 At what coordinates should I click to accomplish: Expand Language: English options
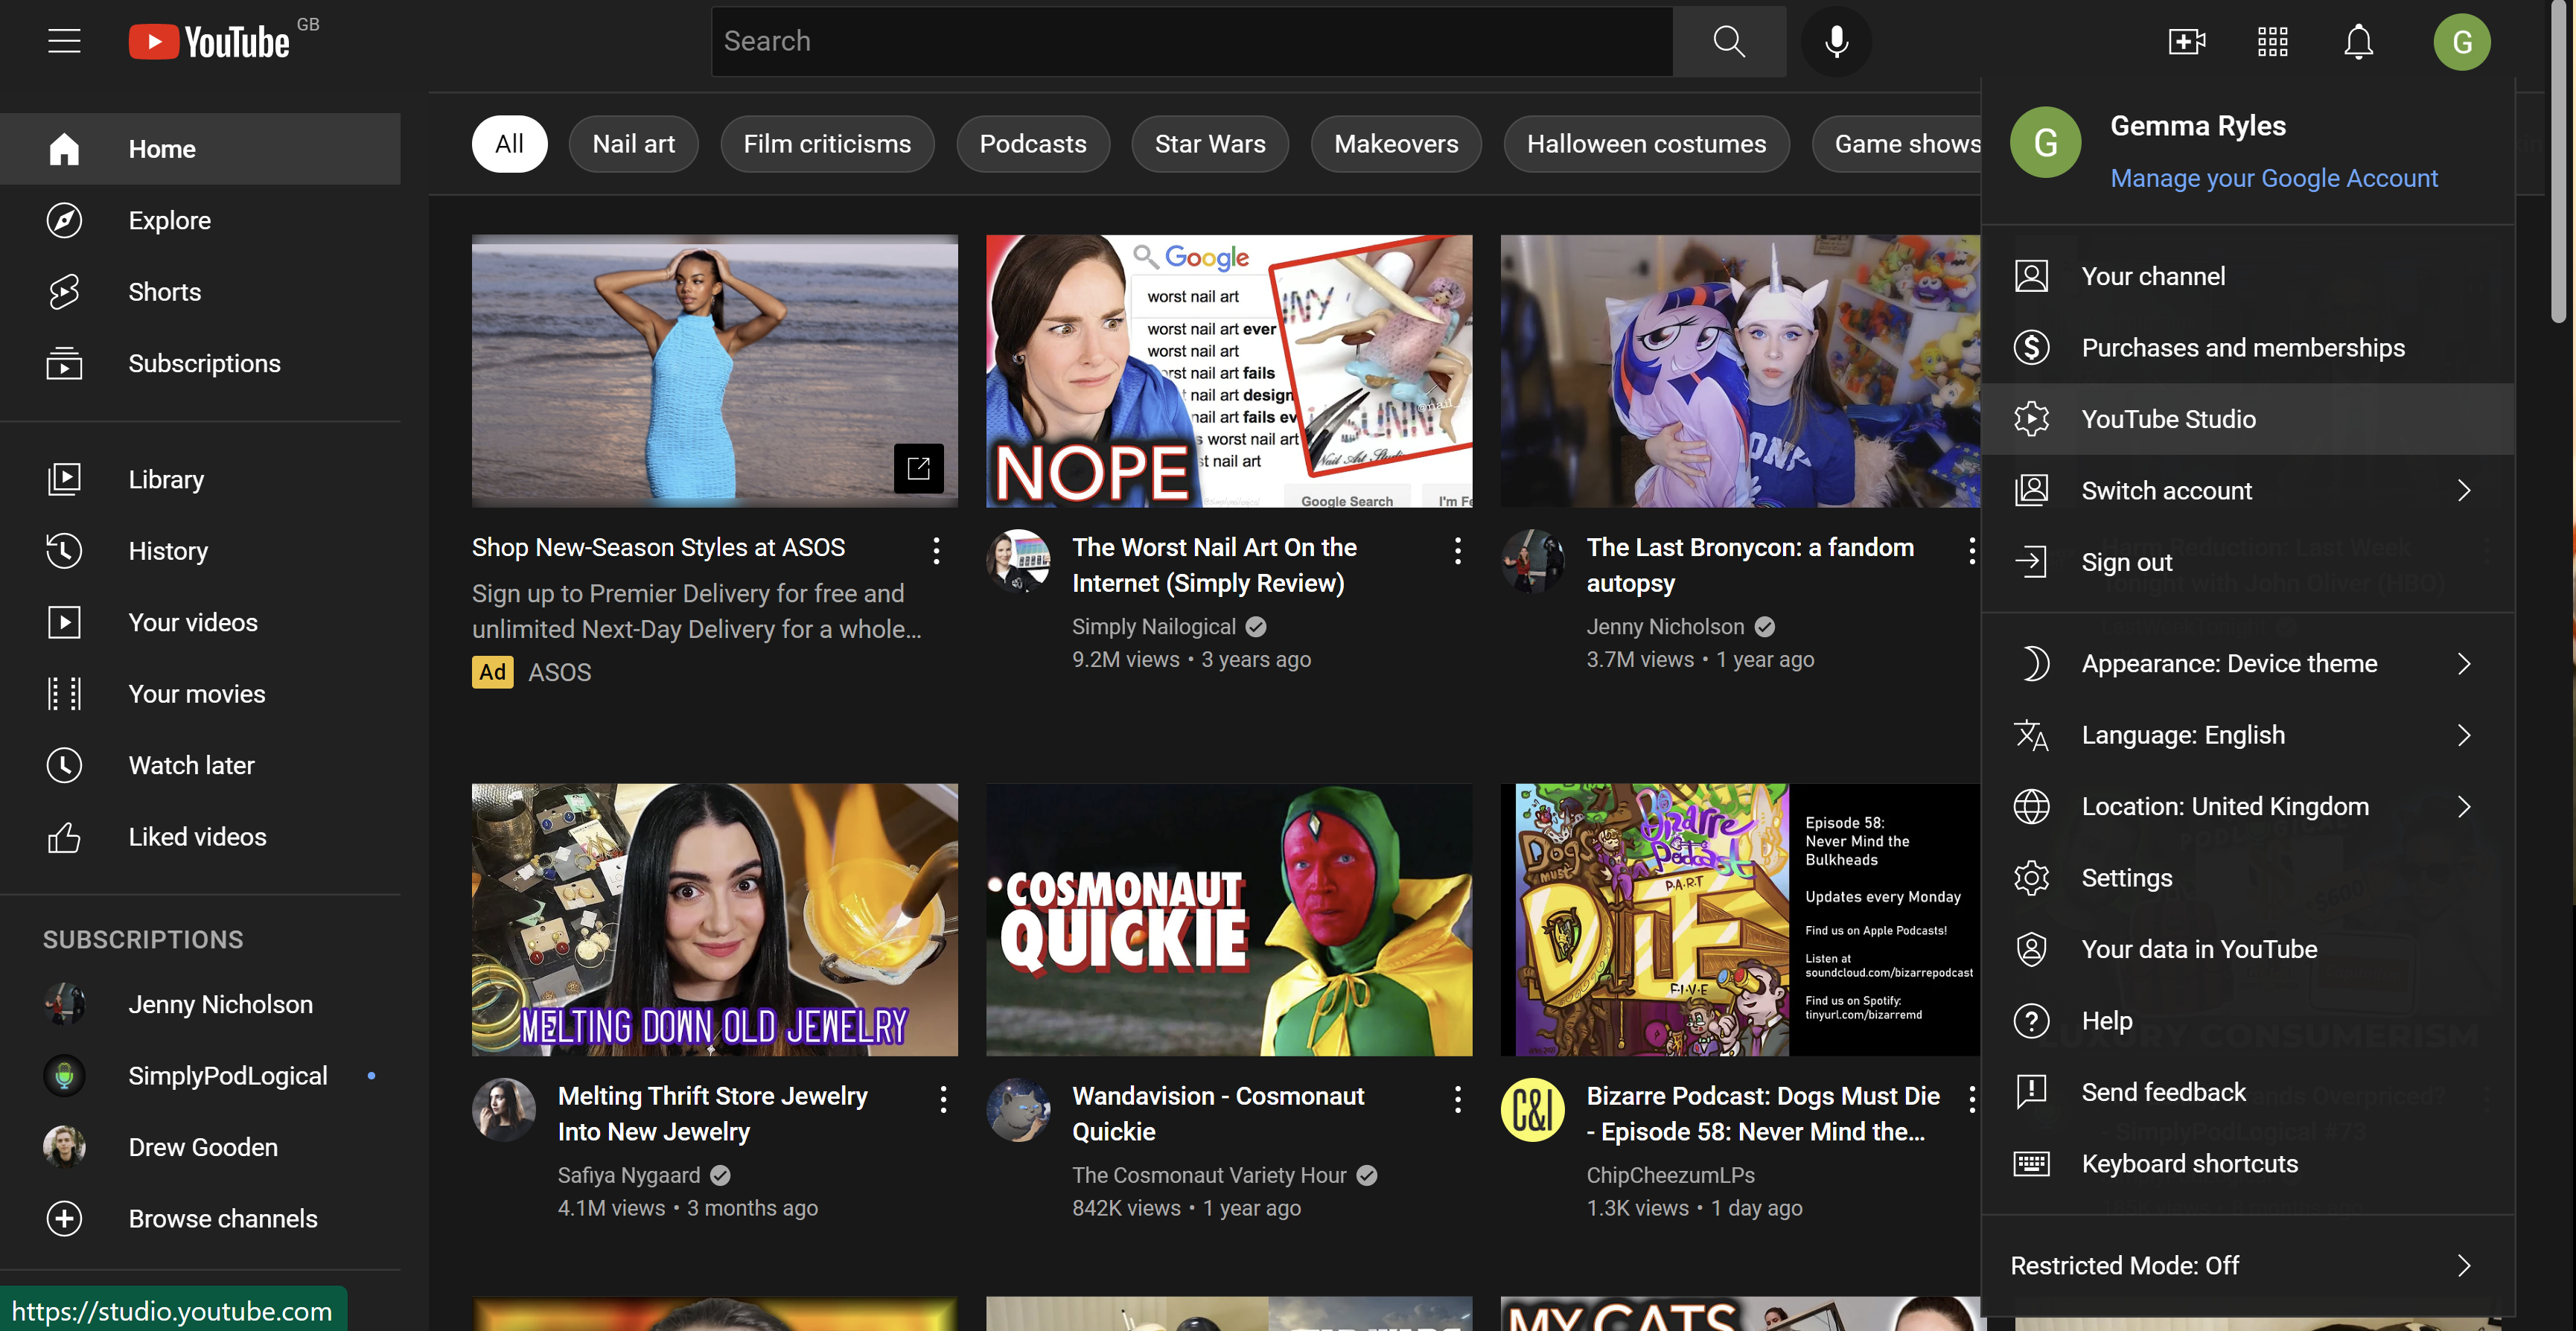2248,735
